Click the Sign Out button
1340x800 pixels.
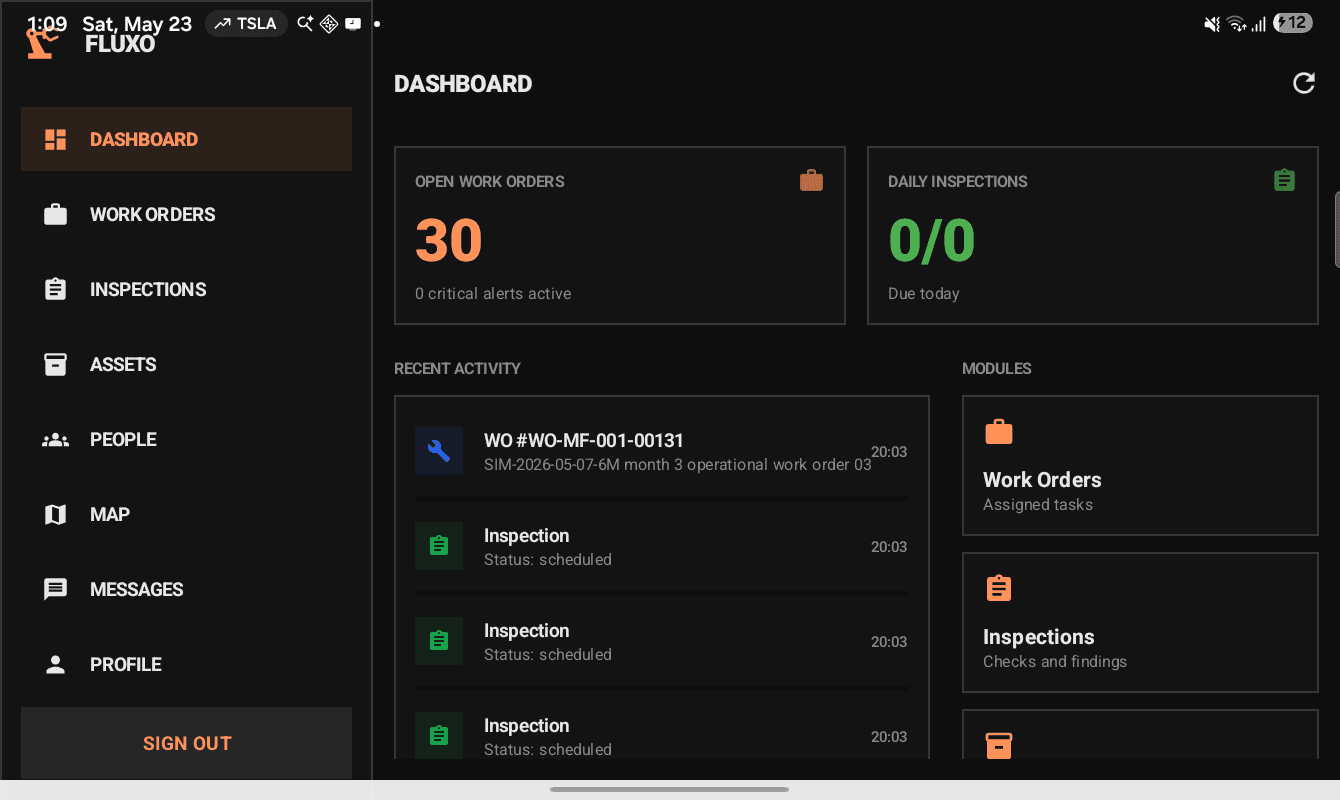tap(186, 743)
